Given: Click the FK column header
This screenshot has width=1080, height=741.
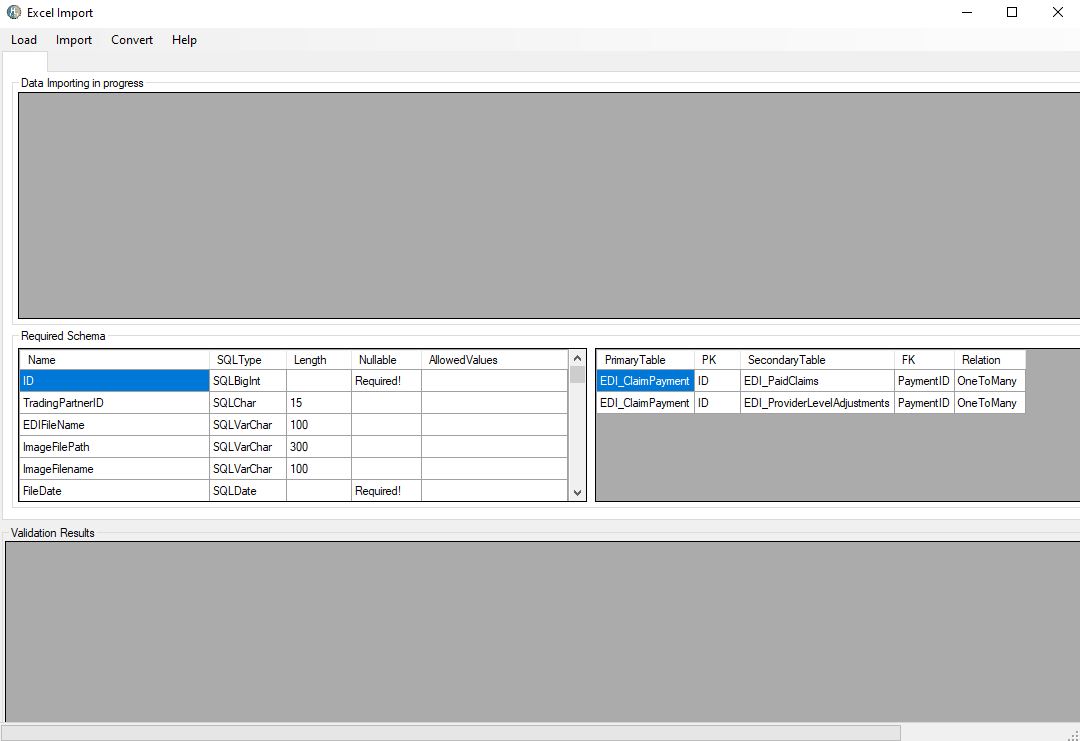Looking at the screenshot, I should [x=924, y=359].
